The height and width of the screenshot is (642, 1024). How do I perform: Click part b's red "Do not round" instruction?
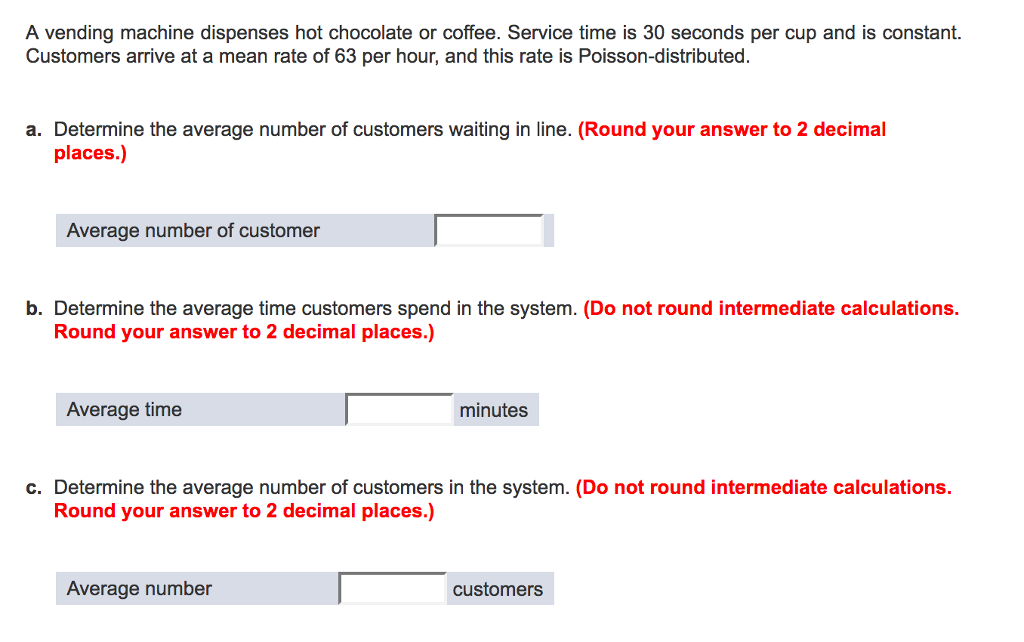[771, 309]
